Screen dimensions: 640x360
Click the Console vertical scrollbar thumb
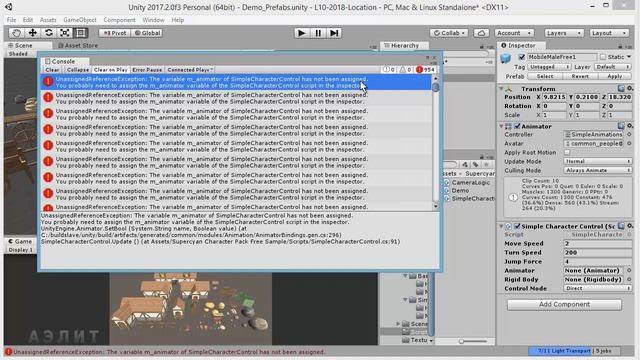coord(436,87)
